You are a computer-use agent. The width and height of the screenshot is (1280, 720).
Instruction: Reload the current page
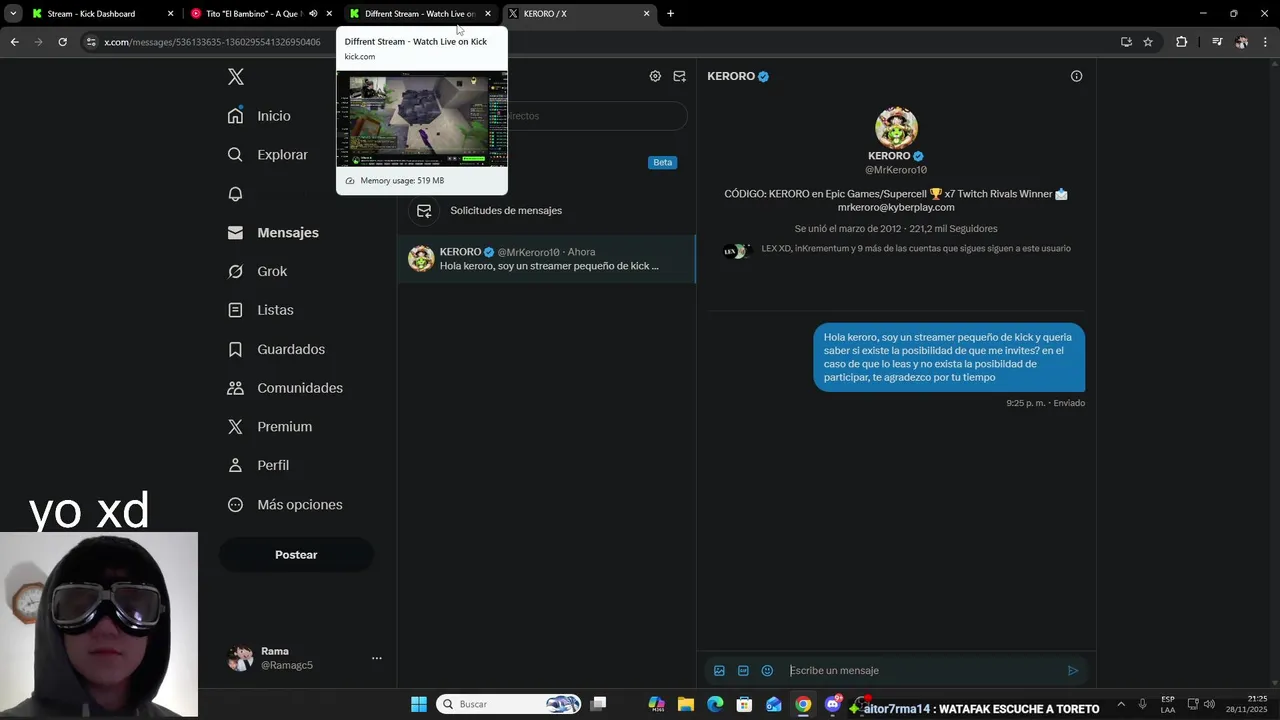62,42
